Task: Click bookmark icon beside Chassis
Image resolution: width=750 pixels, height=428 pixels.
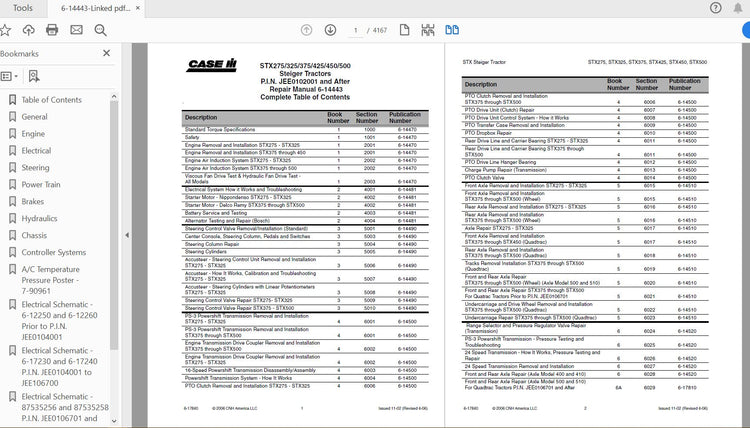Action: coord(12,235)
